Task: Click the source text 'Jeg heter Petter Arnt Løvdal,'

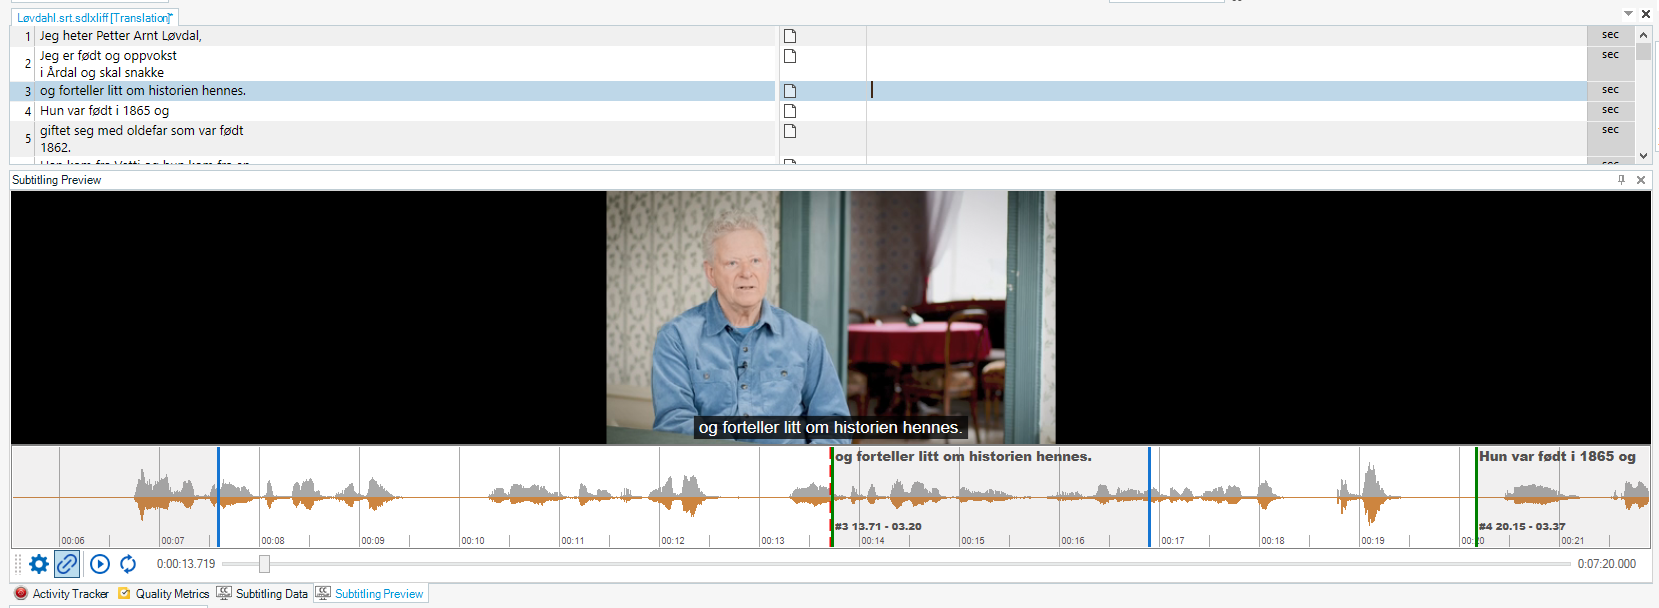Action: tap(121, 36)
